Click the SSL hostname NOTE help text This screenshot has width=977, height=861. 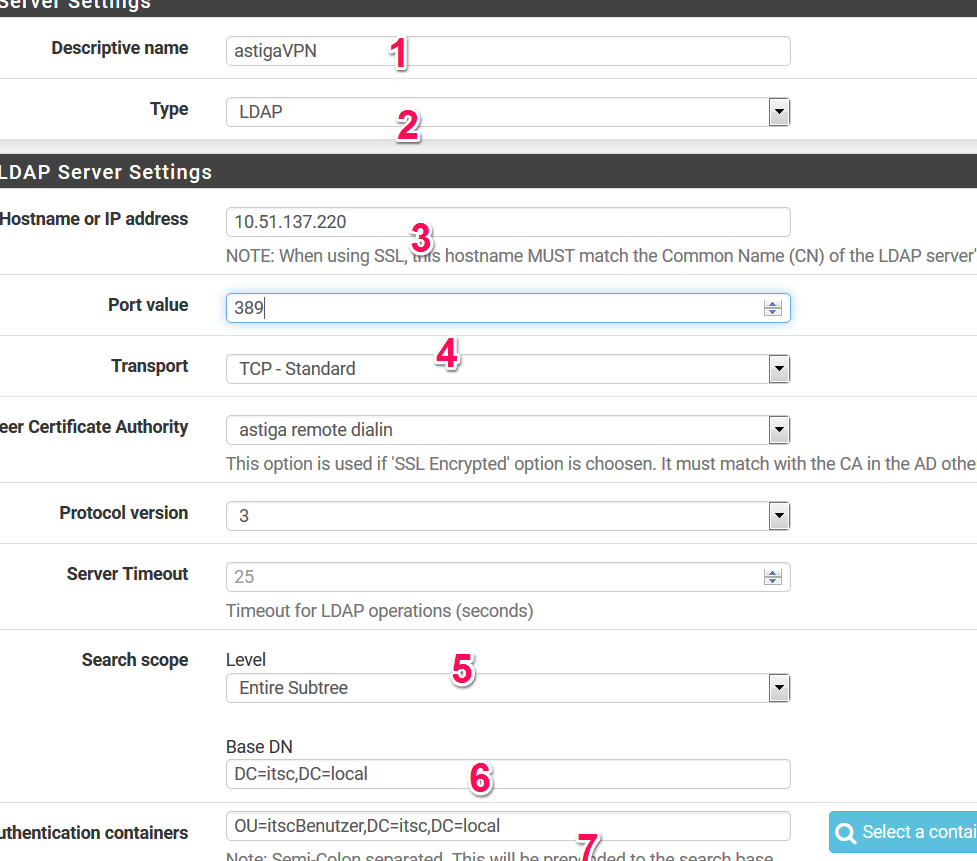pyautogui.click(x=601, y=256)
